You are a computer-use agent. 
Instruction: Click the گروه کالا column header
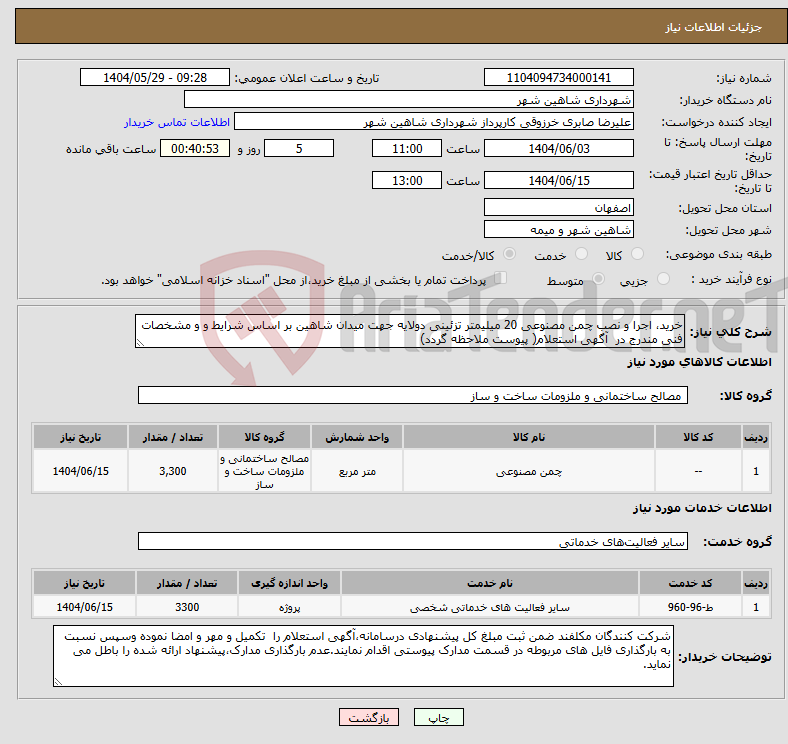click(x=264, y=437)
